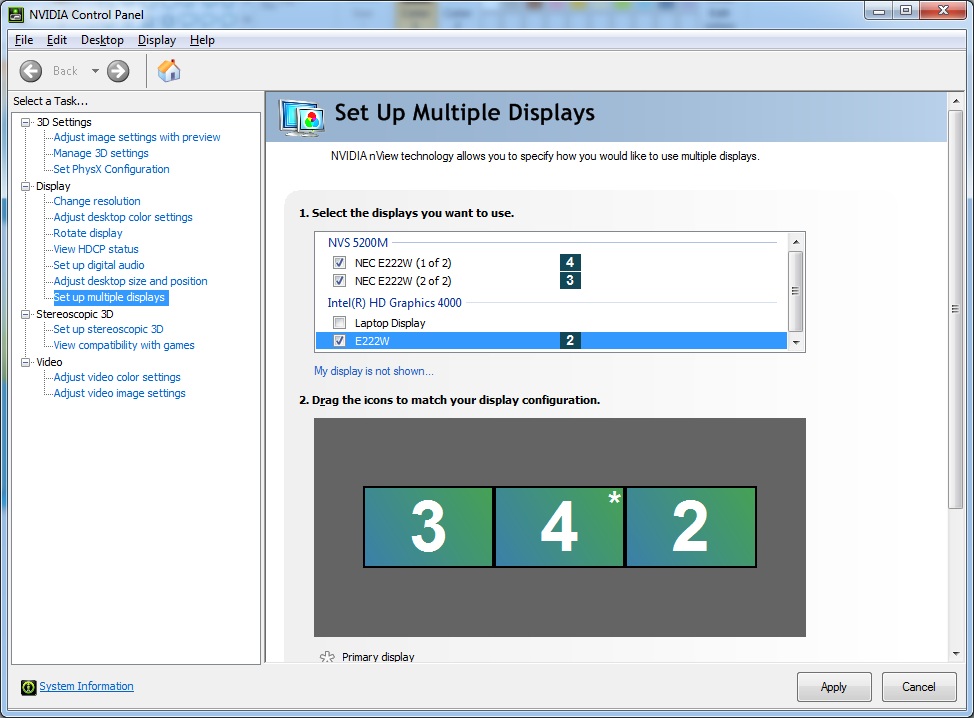Open Set up stereoscopic 3D
This screenshot has width=974, height=718.
(x=108, y=329)
